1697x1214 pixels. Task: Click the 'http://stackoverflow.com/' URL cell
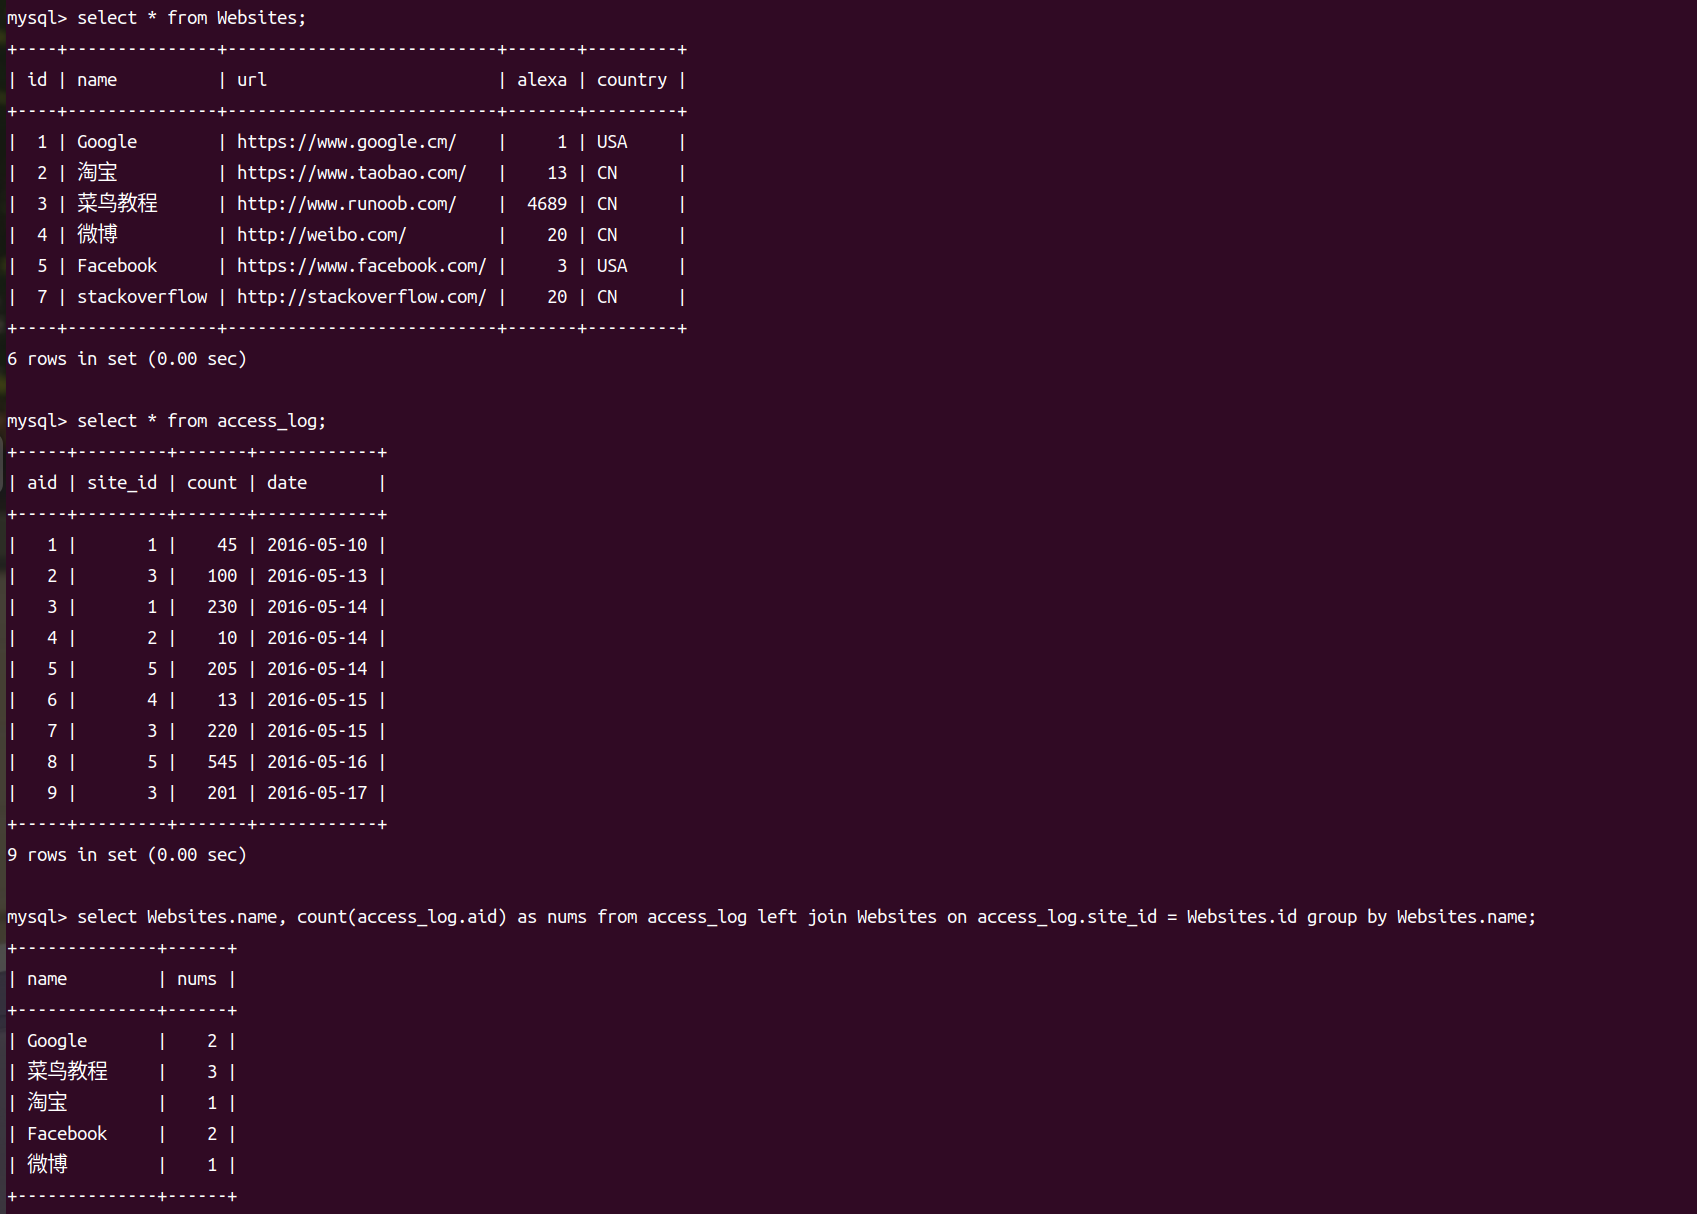click(x=362, y=297)
